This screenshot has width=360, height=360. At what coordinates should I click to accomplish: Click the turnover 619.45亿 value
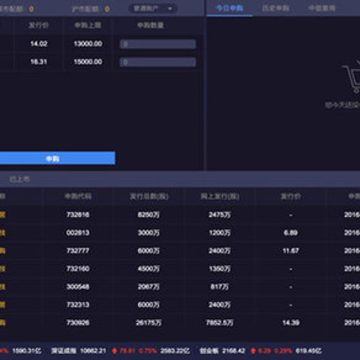(x=309, y=351)
